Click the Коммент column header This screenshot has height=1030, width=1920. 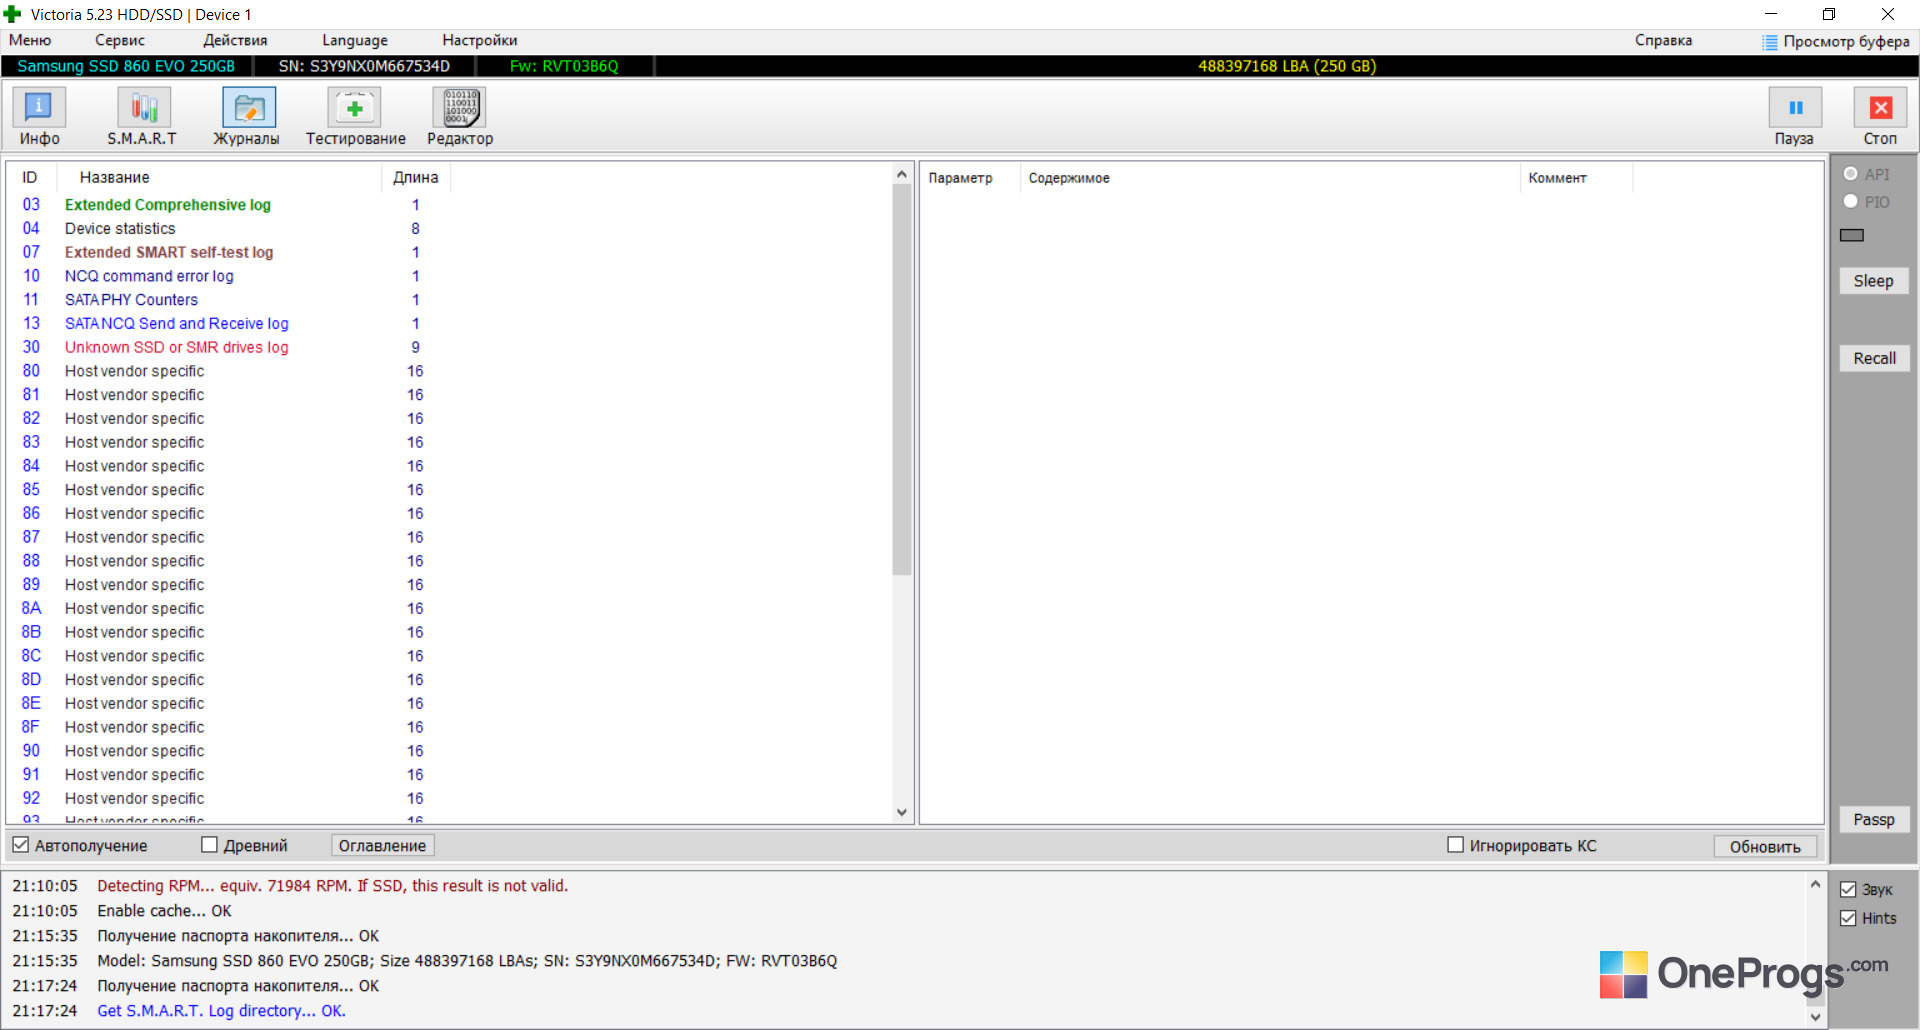pyautogui.click(x=1577, y=178)
